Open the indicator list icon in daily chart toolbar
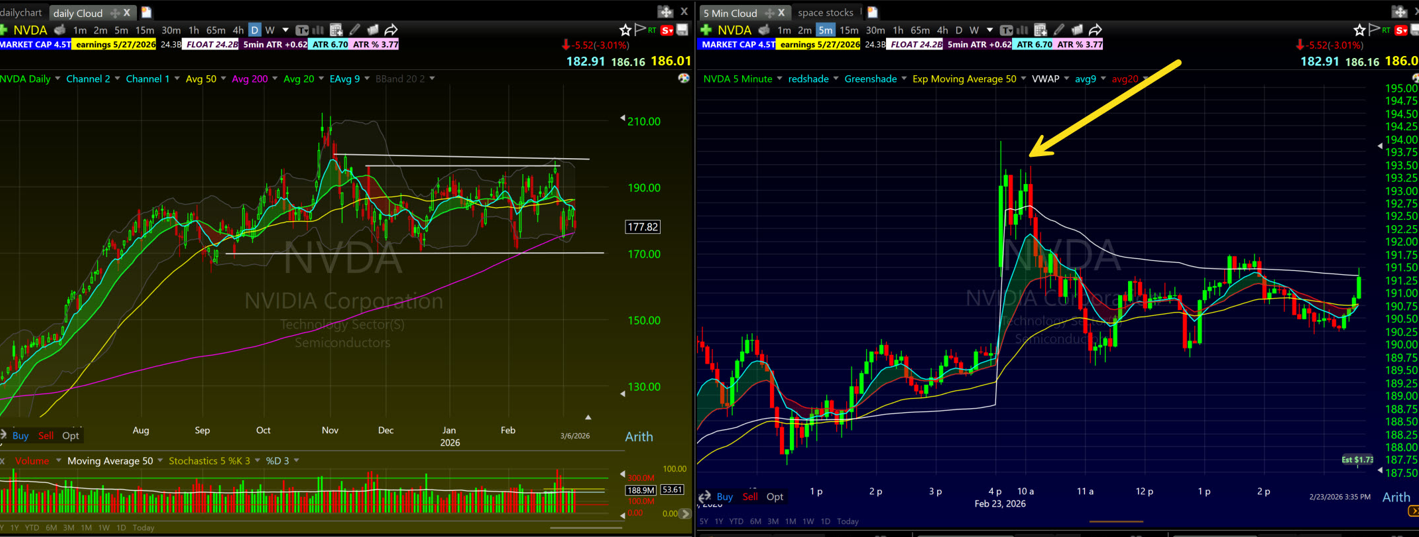This screenshot has width=1419, height=537. click(x=336, y=30)
